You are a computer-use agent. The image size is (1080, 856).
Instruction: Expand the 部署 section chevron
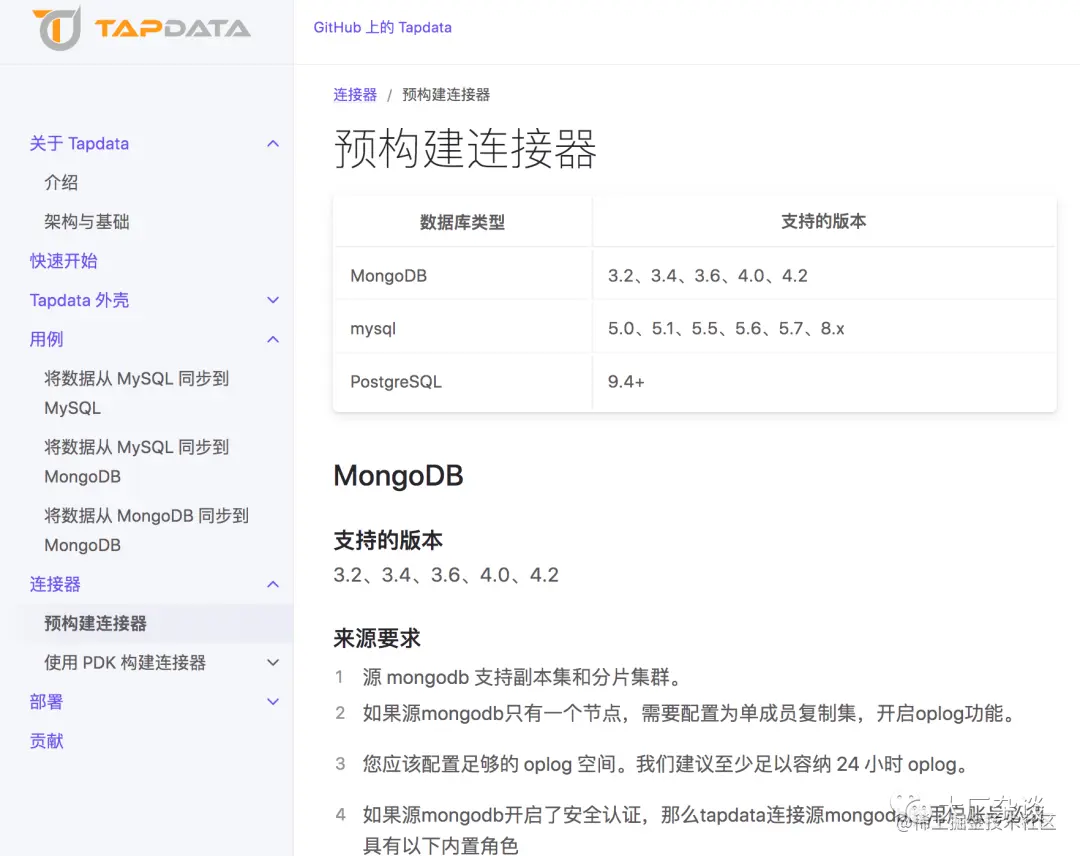[x=273, y=702]
